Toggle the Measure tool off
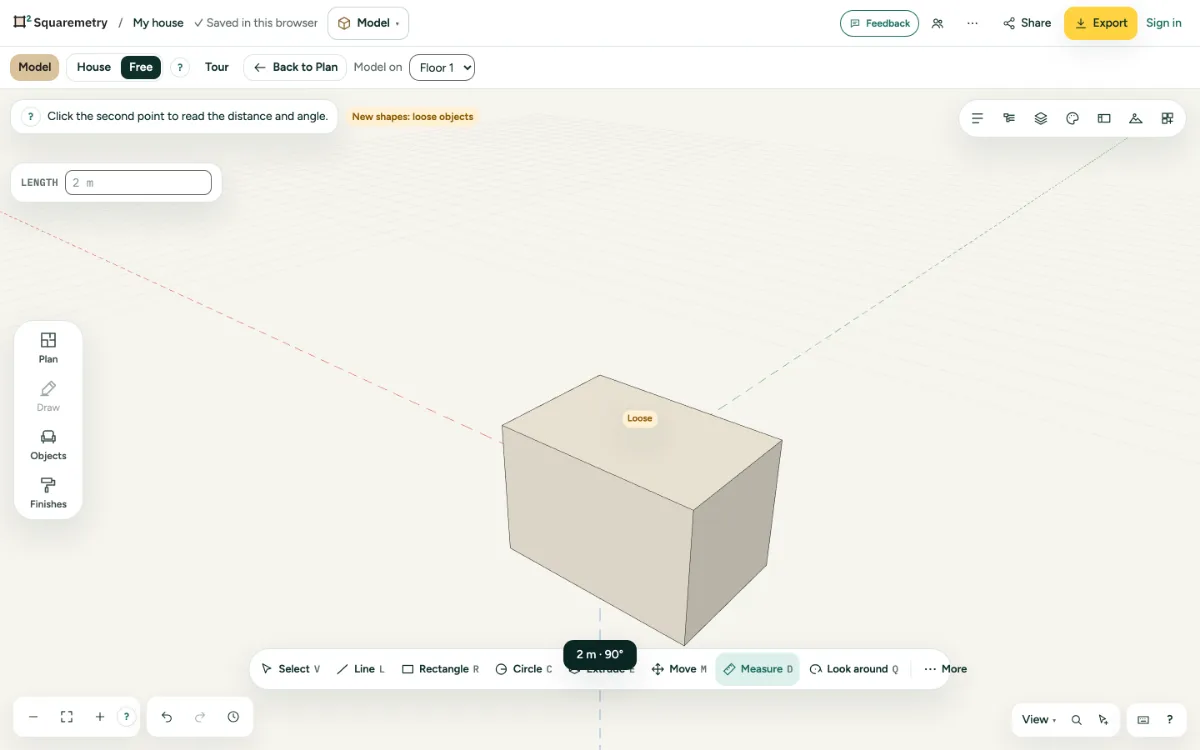The height and width of the screenshot is (750, 1200). [758, 669]
